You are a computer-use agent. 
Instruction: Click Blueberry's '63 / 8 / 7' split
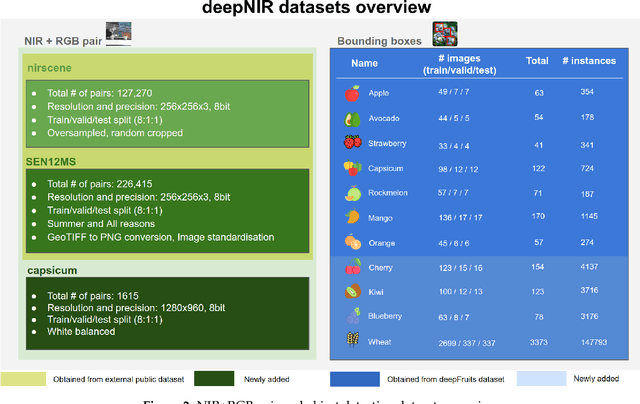point(454,317)
